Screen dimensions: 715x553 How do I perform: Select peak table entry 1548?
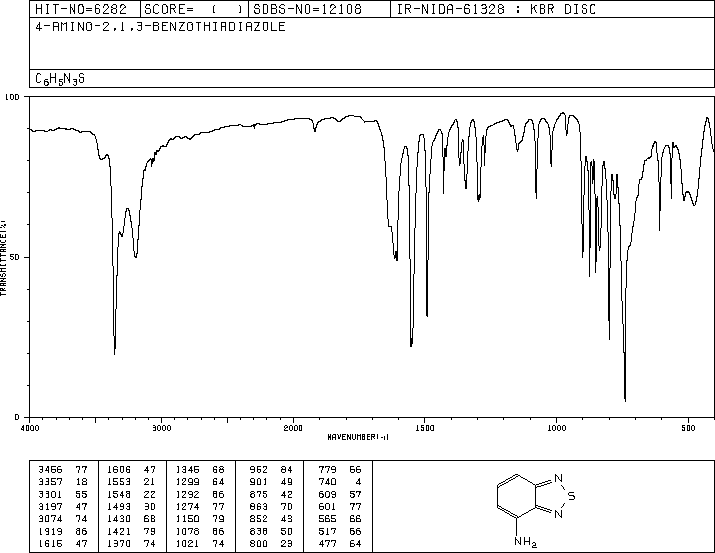[x=131, y=494]
